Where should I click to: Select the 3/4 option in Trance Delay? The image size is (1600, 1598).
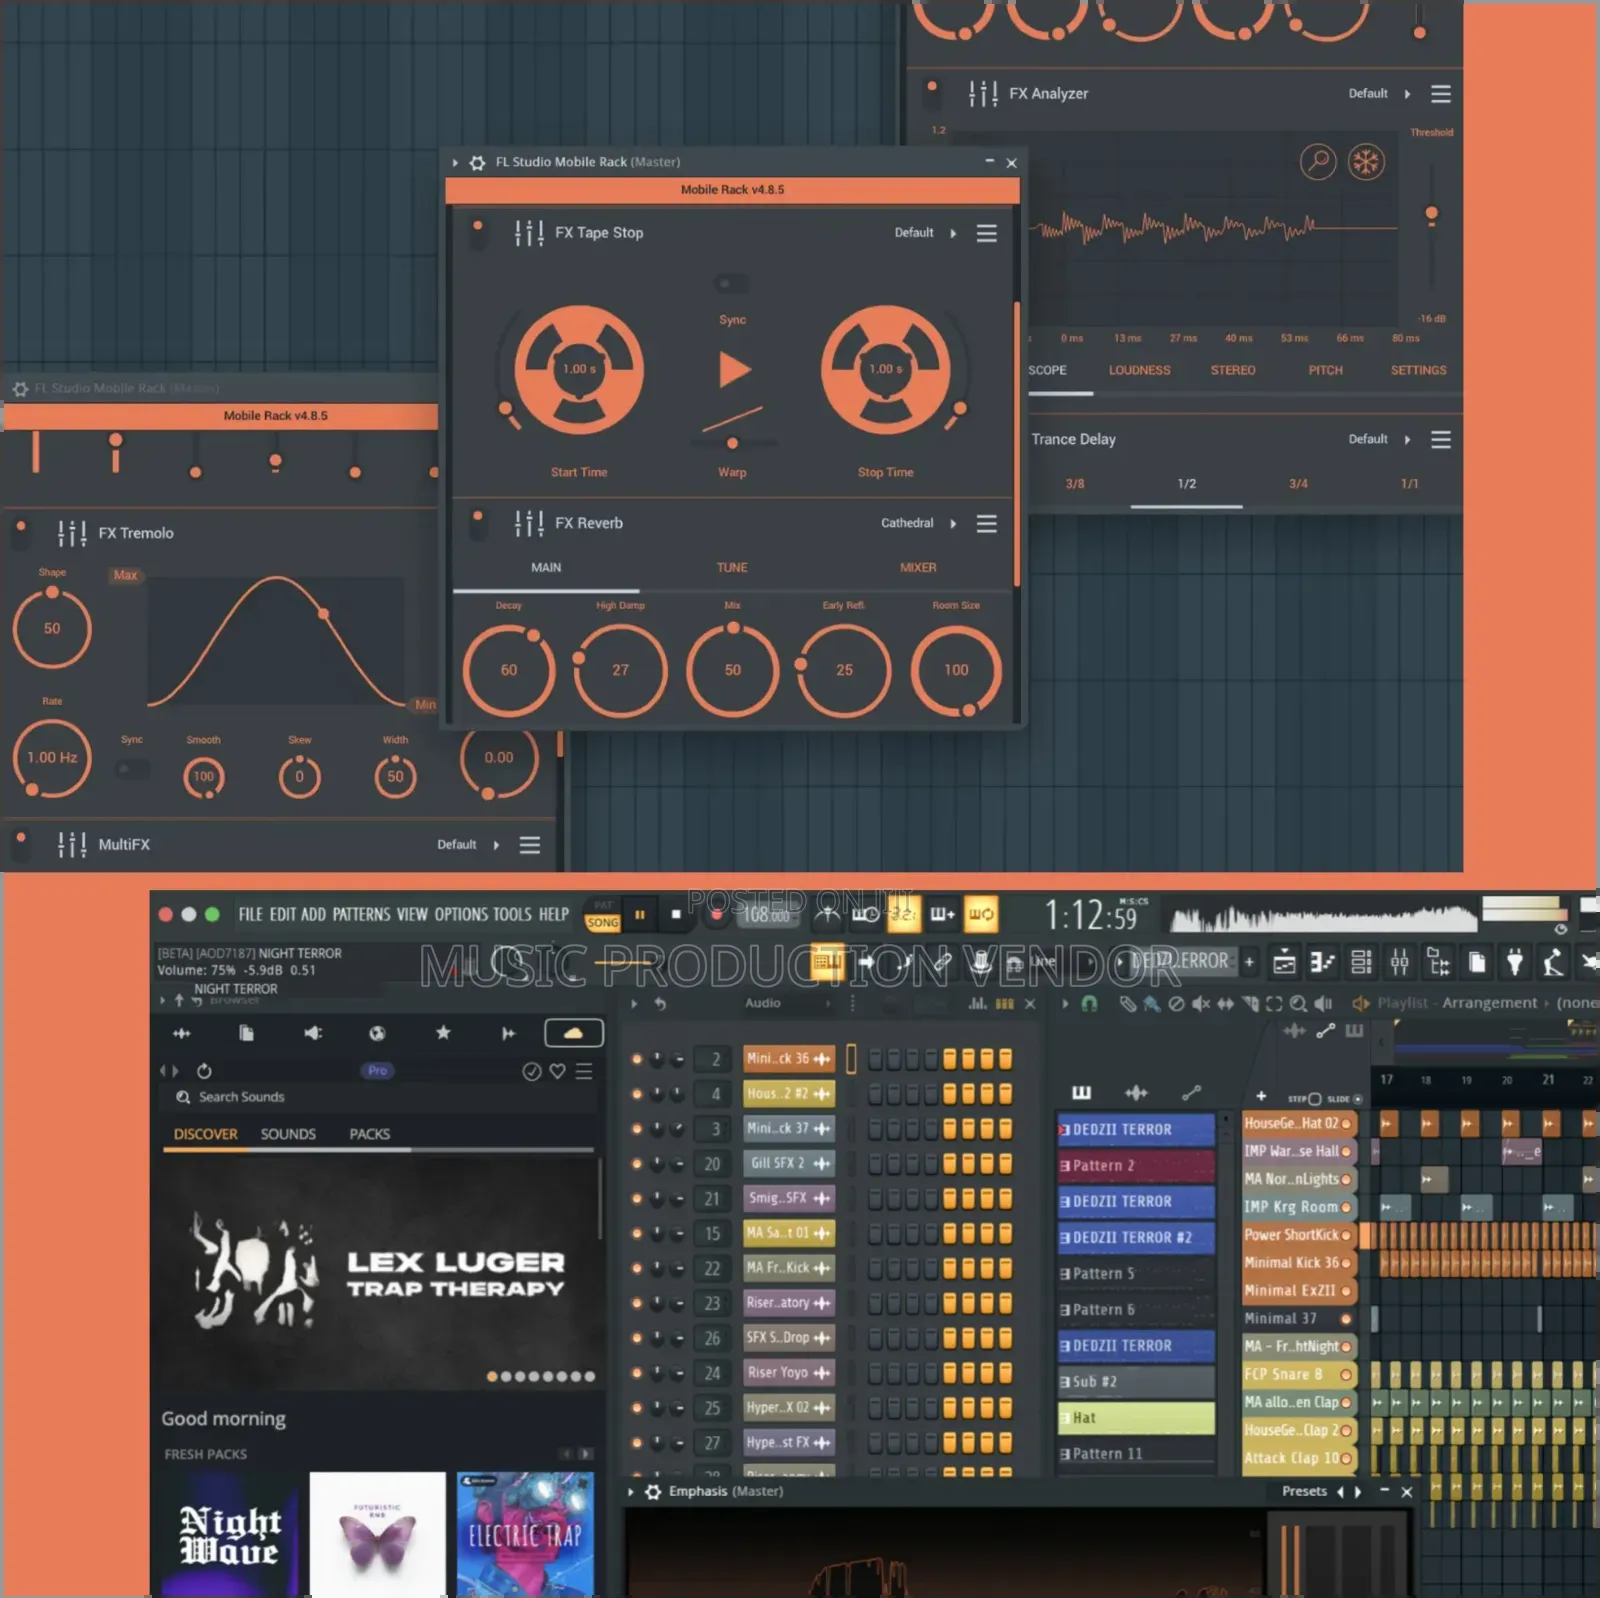[x=1298, y=484]
